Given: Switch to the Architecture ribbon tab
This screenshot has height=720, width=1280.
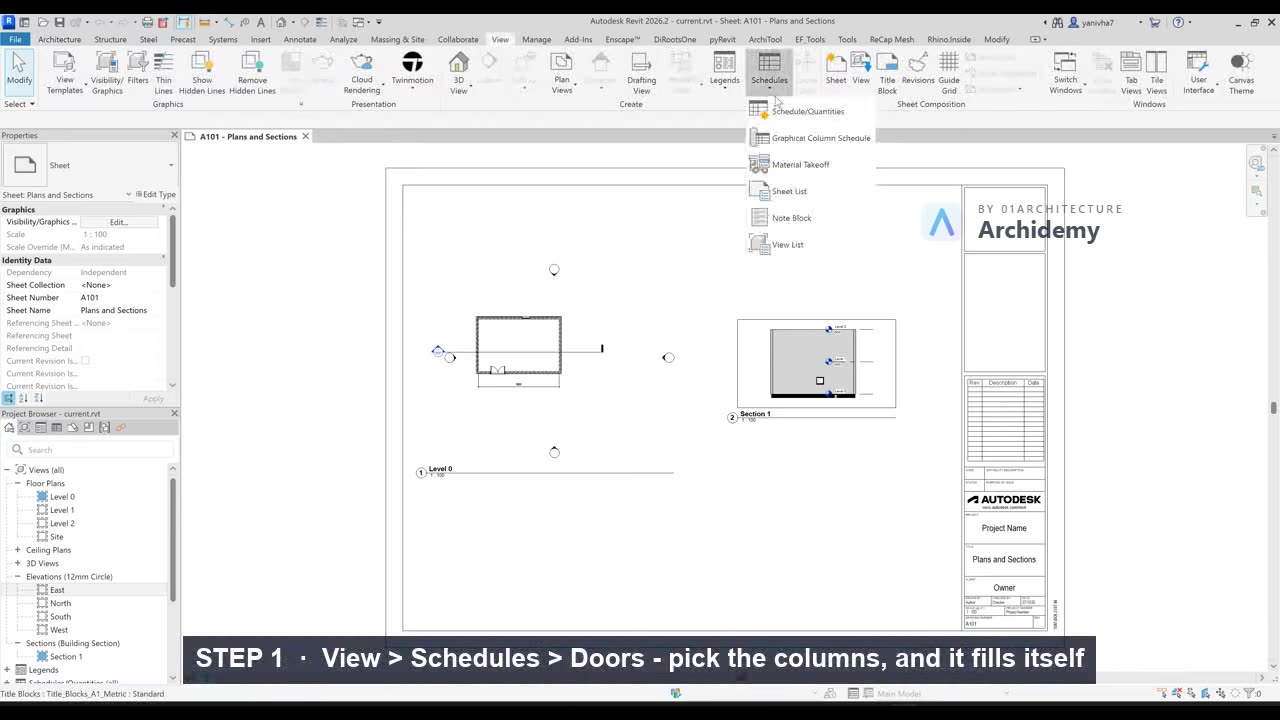Looking at the screenshot, I should pyautogui.click(x=59, y=39).
